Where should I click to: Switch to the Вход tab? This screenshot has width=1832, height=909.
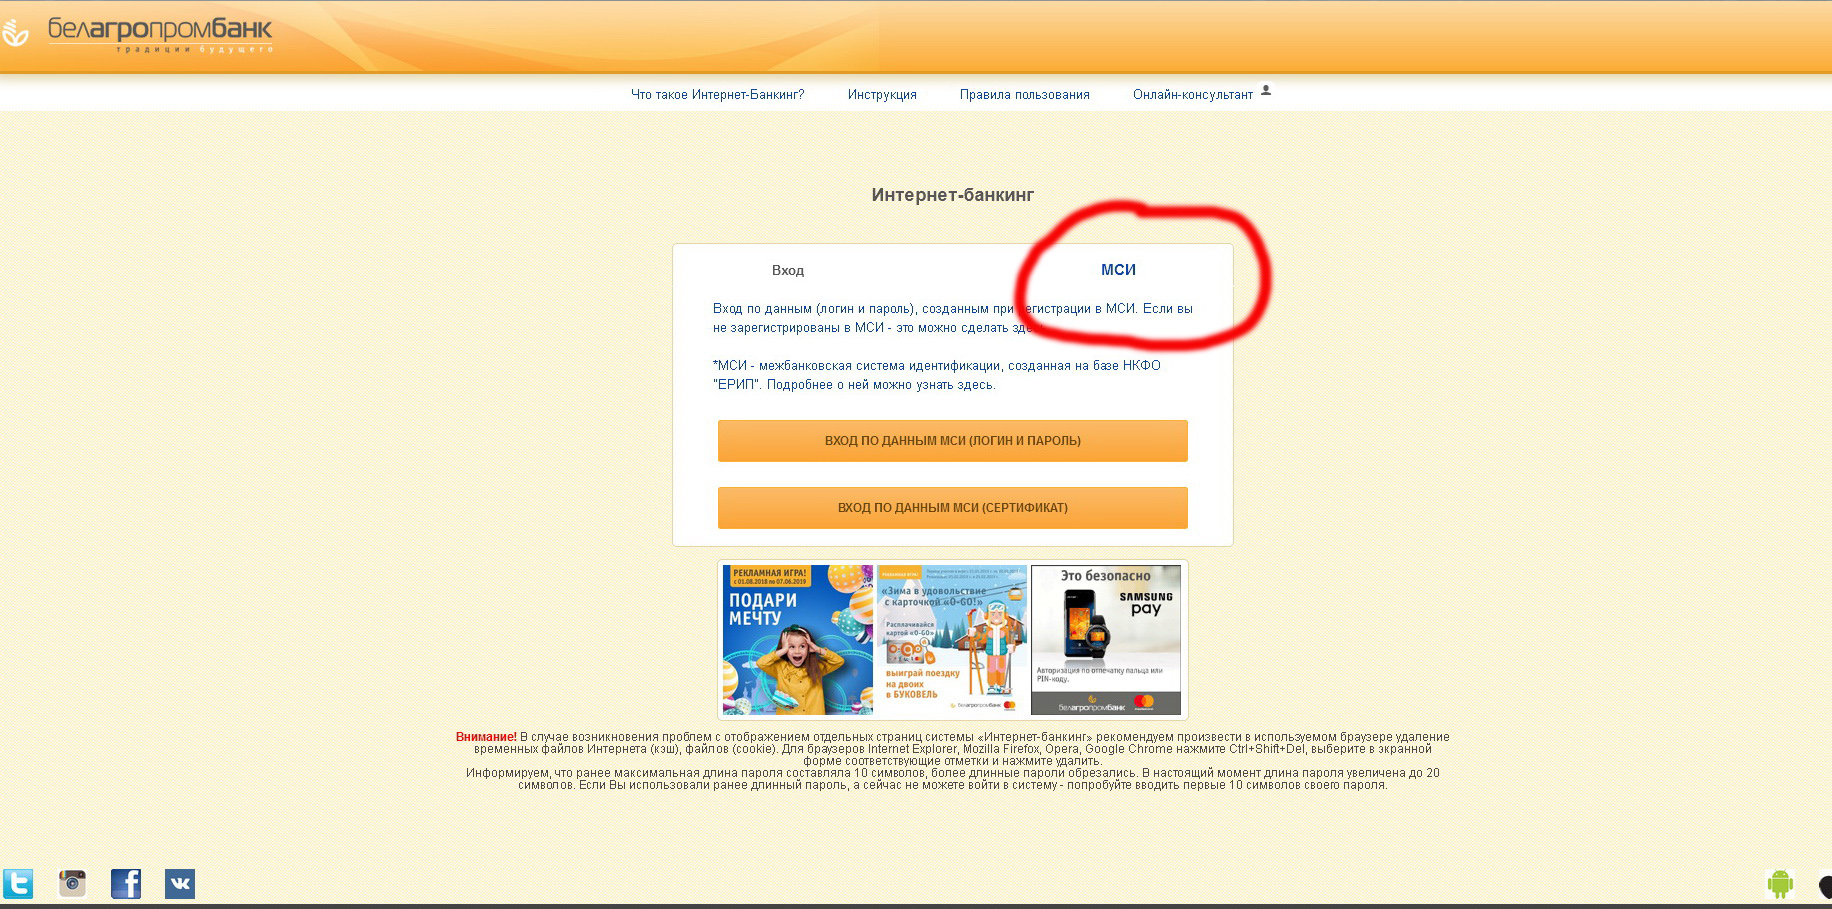(x=788, y=270)
